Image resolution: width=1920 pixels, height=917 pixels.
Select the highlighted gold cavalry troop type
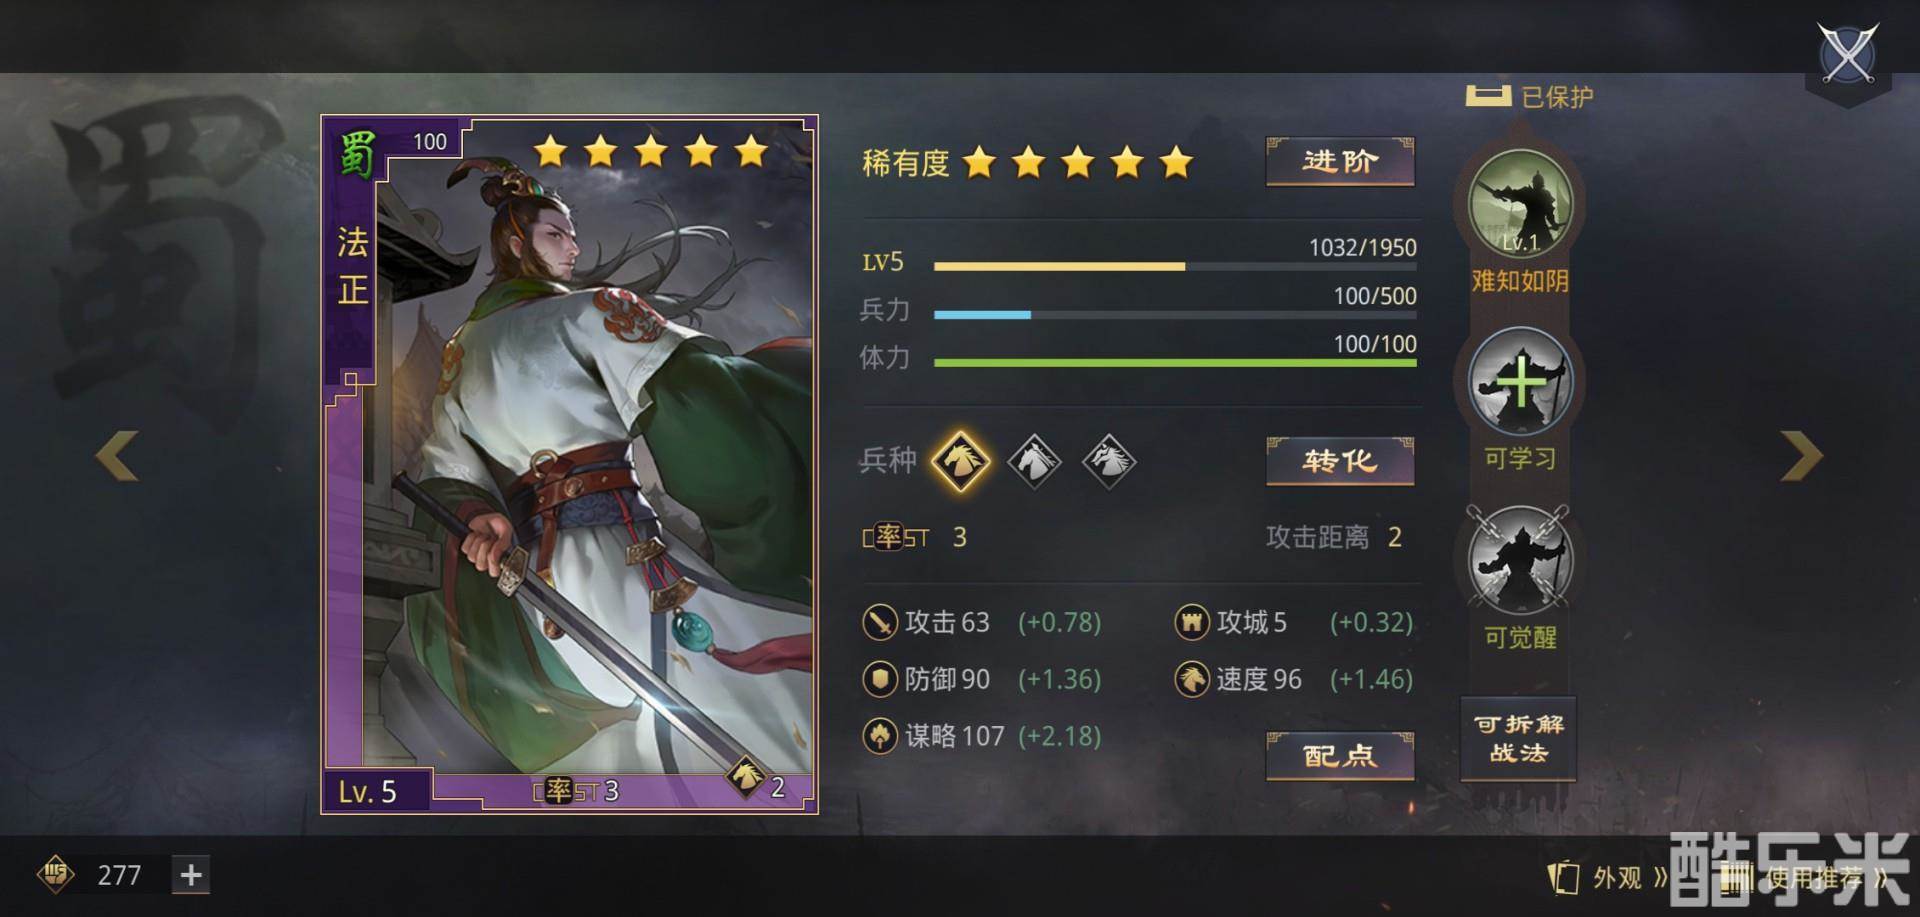coord(961,461)
